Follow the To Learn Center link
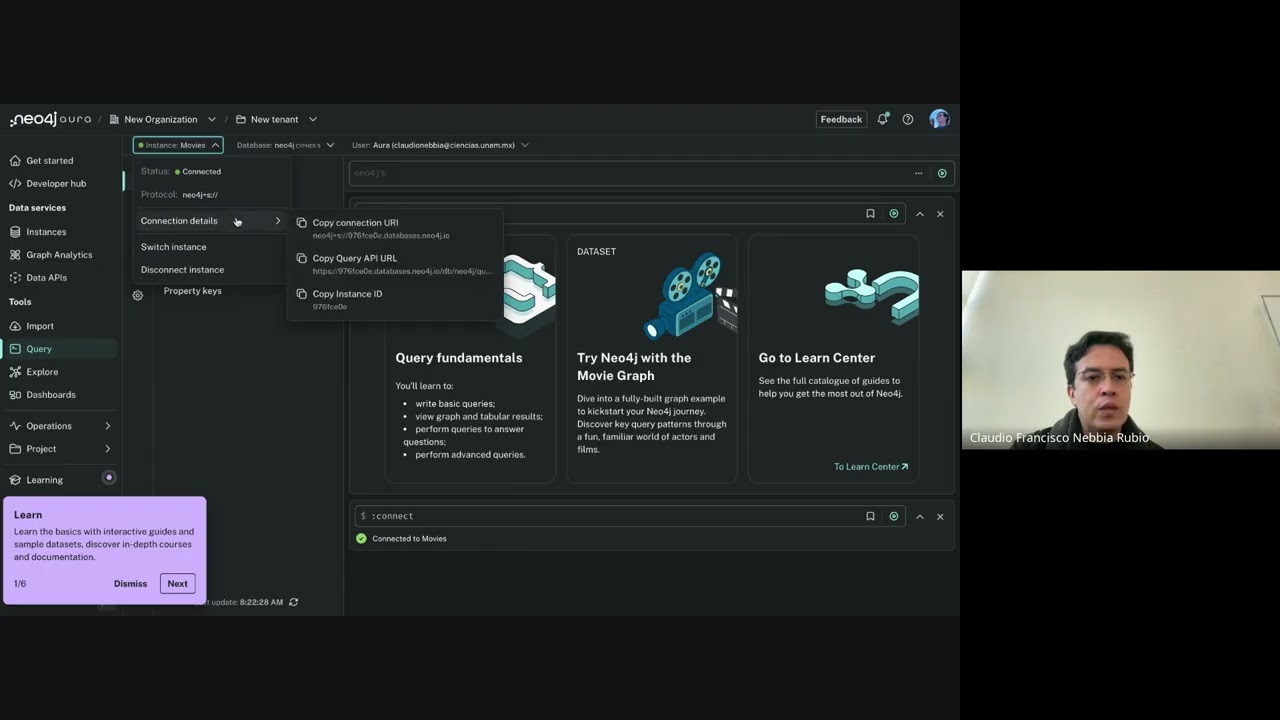Image resolution: width=1280 pixels, height=720 pixels. pyautogui.click(x=871, y=467)
